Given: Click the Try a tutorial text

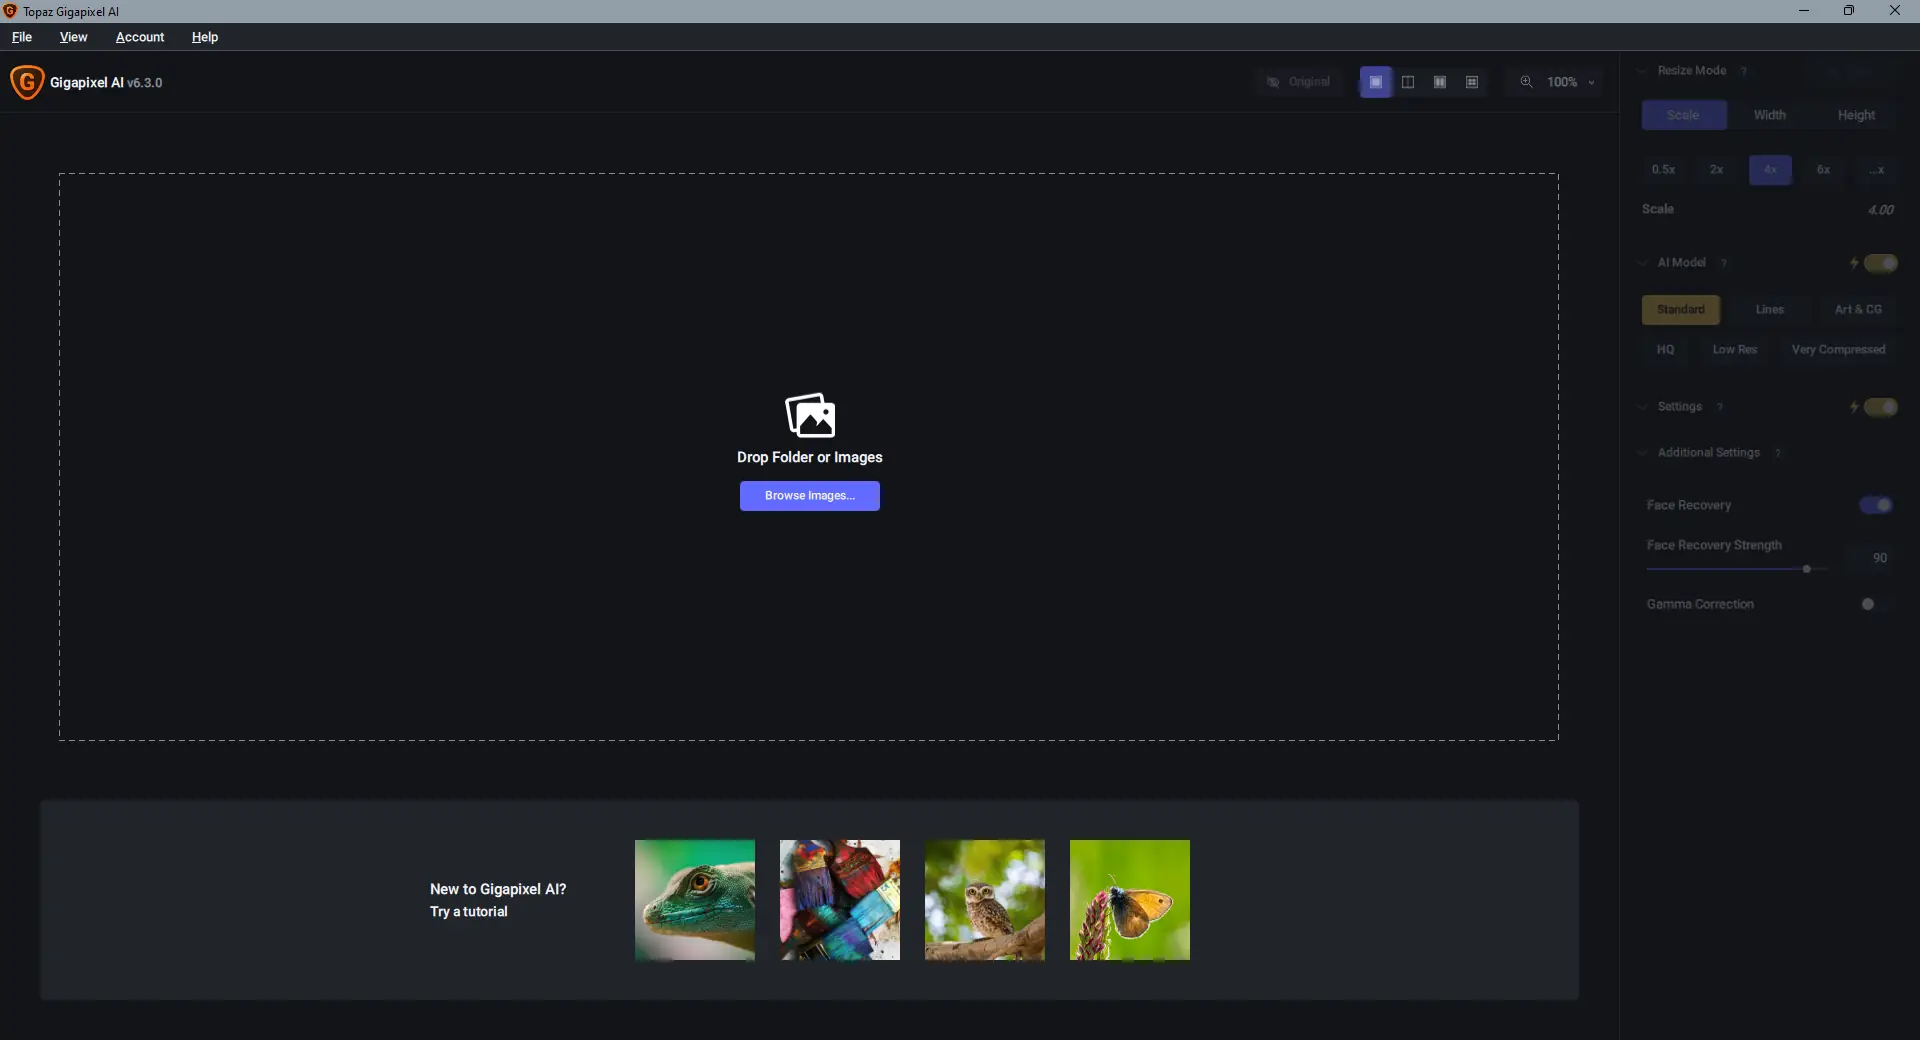Looking at the screenshot, I should click(469, 912).
